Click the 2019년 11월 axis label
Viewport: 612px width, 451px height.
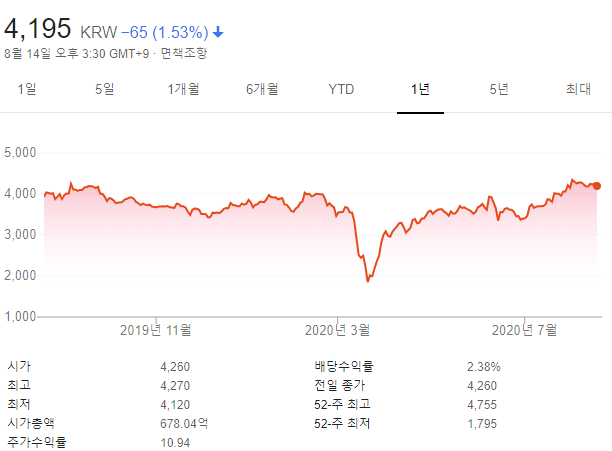[x=155, y=330]
